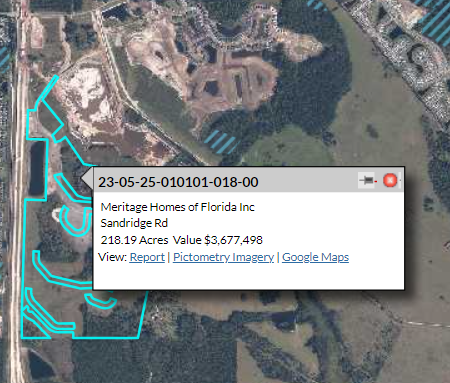Viewport: 450px width, 383px height.
Task: Open the parcel Report link
Action: tap(147, 257)
